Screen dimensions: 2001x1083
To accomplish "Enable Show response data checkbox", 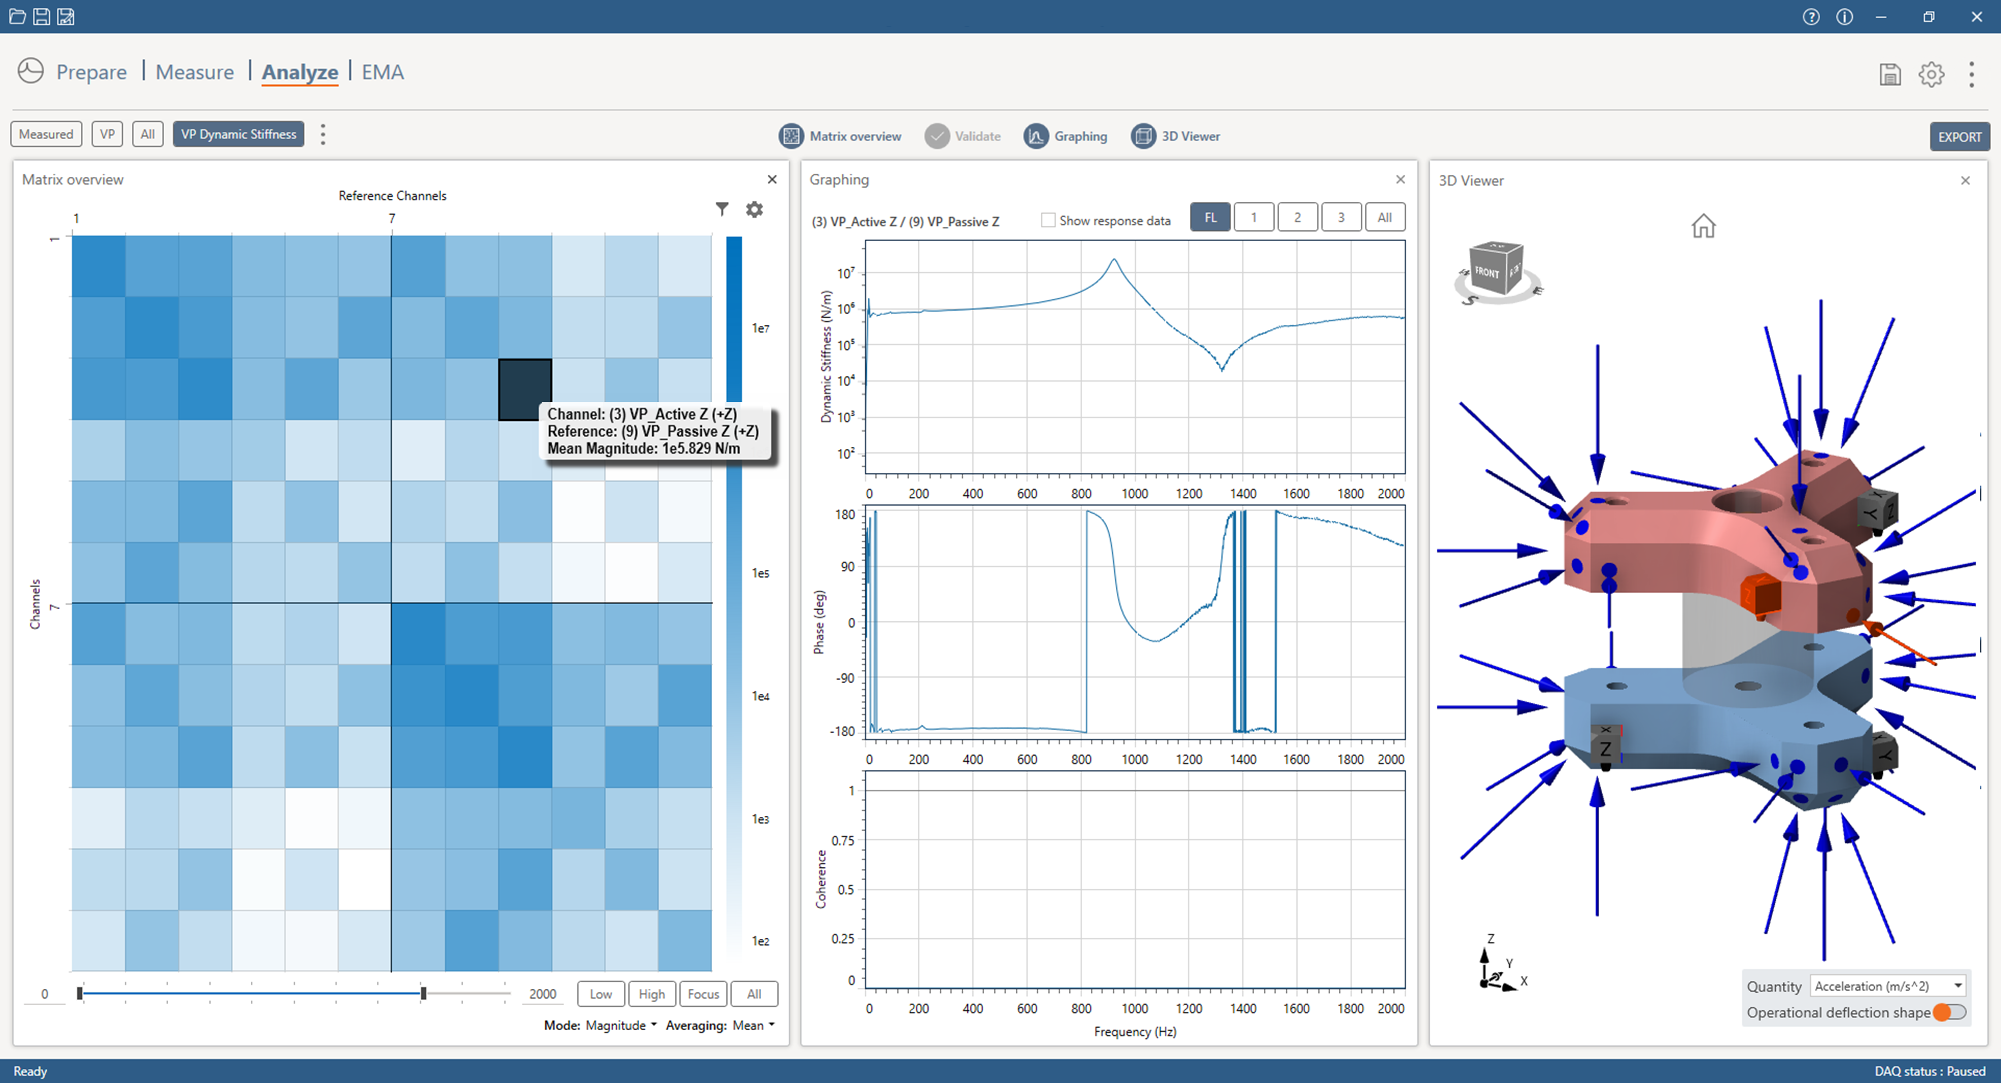I will click(1048, 220).
